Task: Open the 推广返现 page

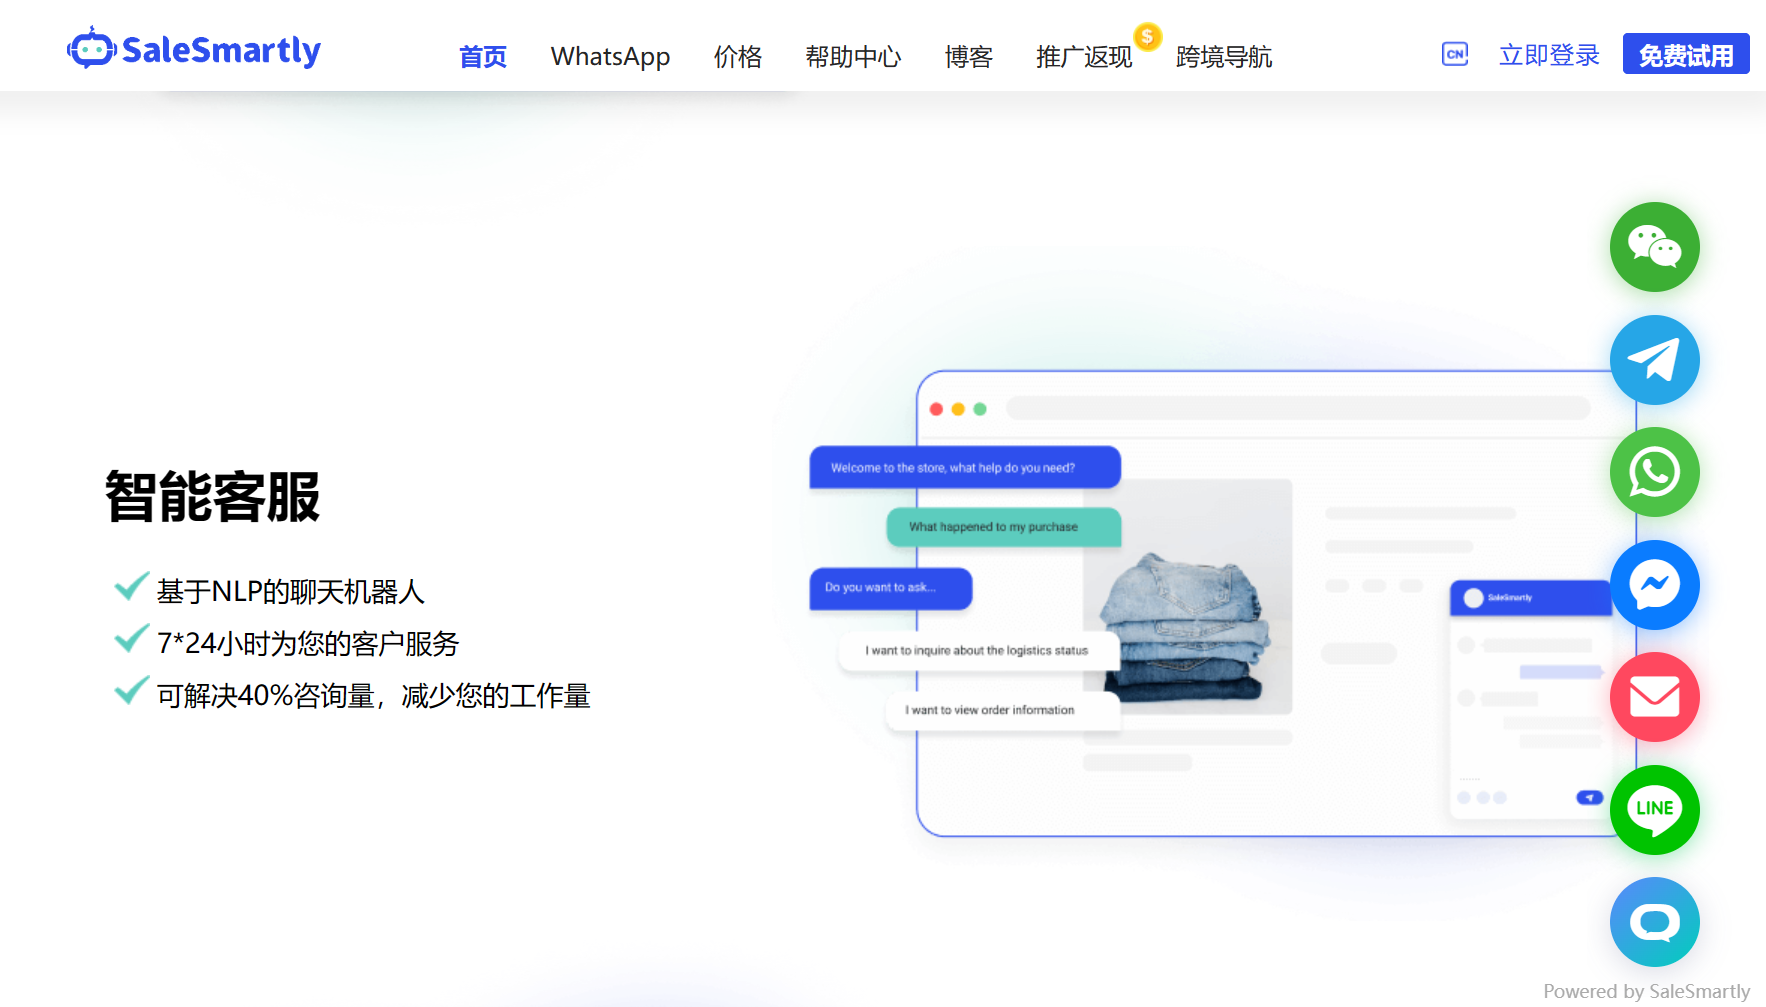Action: click(1084, 56)
